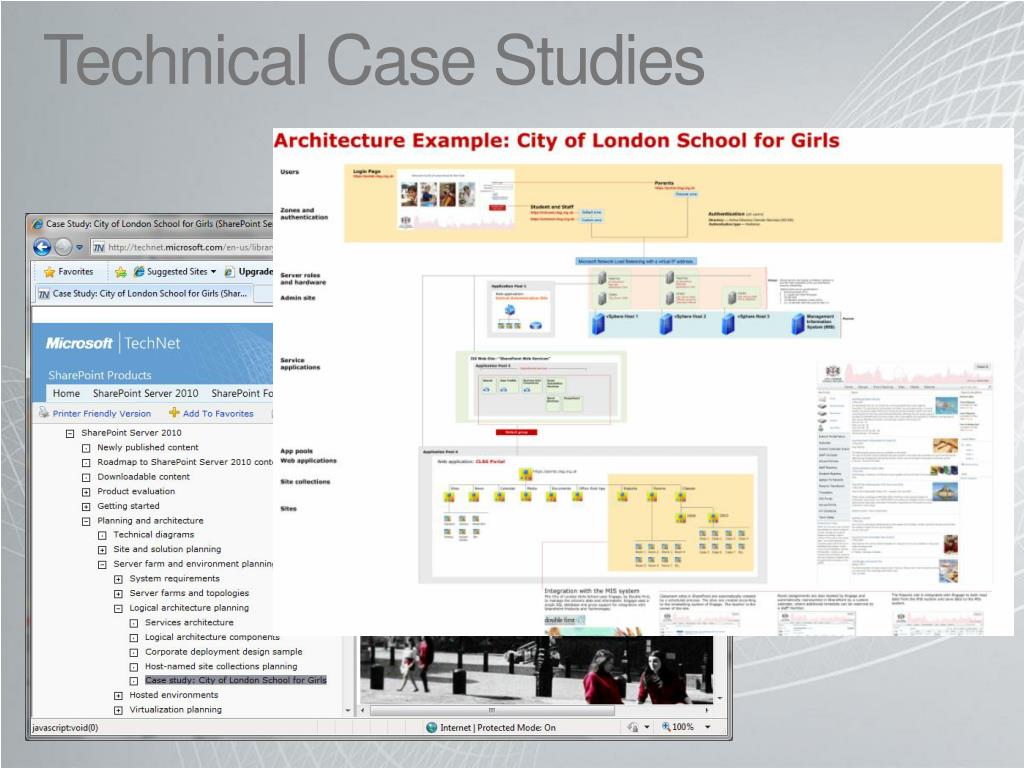The width and height of the screenshot is (1024, 768).
Task: Open Roadmap to SharePoint Server 2010 content item
Action: [x=185, y=462]
